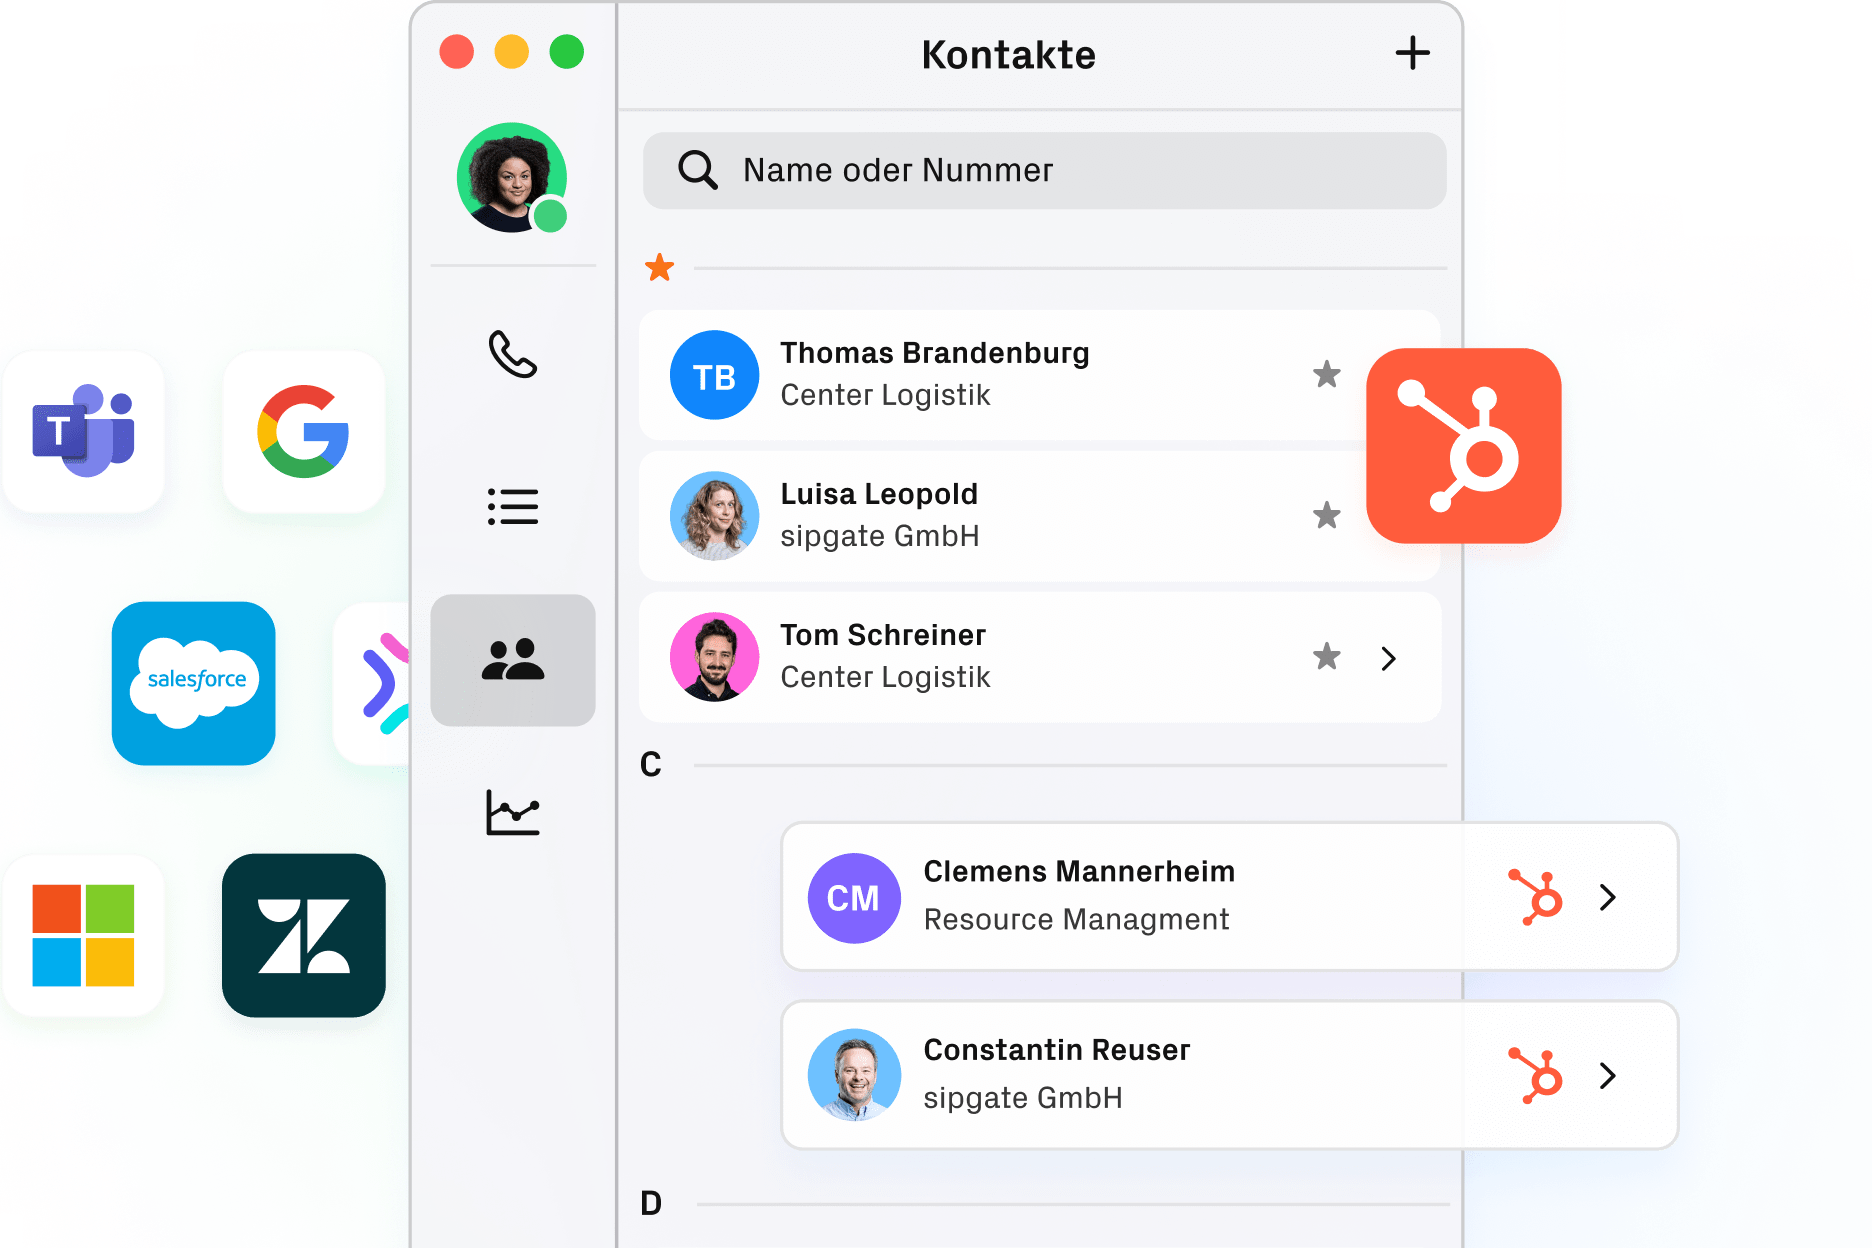Click the D section letter header
Screen dimensions: 1872x1248
pyautogui.click(x=651, y=1203)
